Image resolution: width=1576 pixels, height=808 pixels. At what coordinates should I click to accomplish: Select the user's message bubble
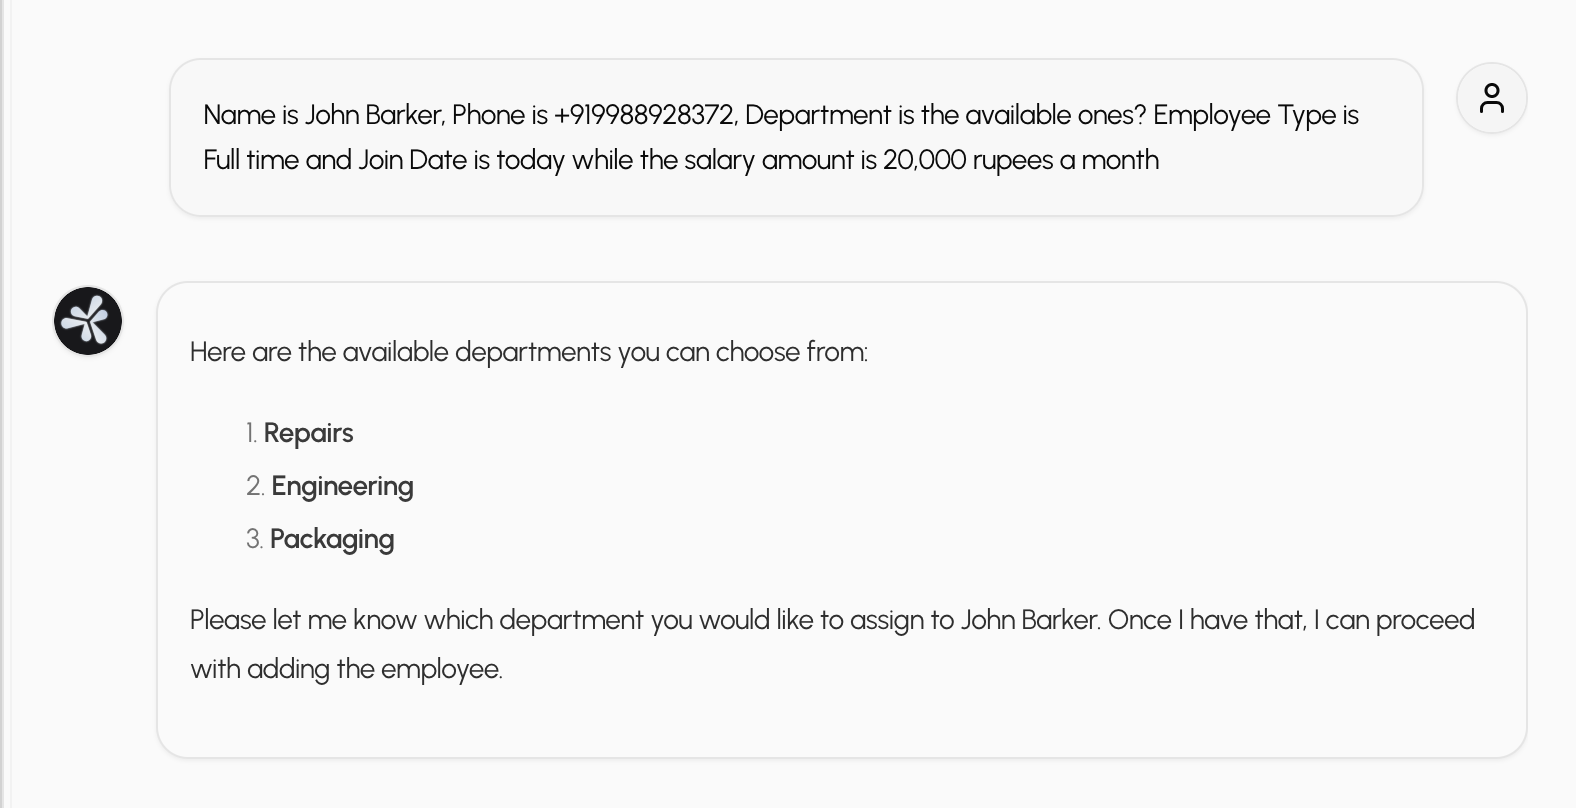coord(795,137)
